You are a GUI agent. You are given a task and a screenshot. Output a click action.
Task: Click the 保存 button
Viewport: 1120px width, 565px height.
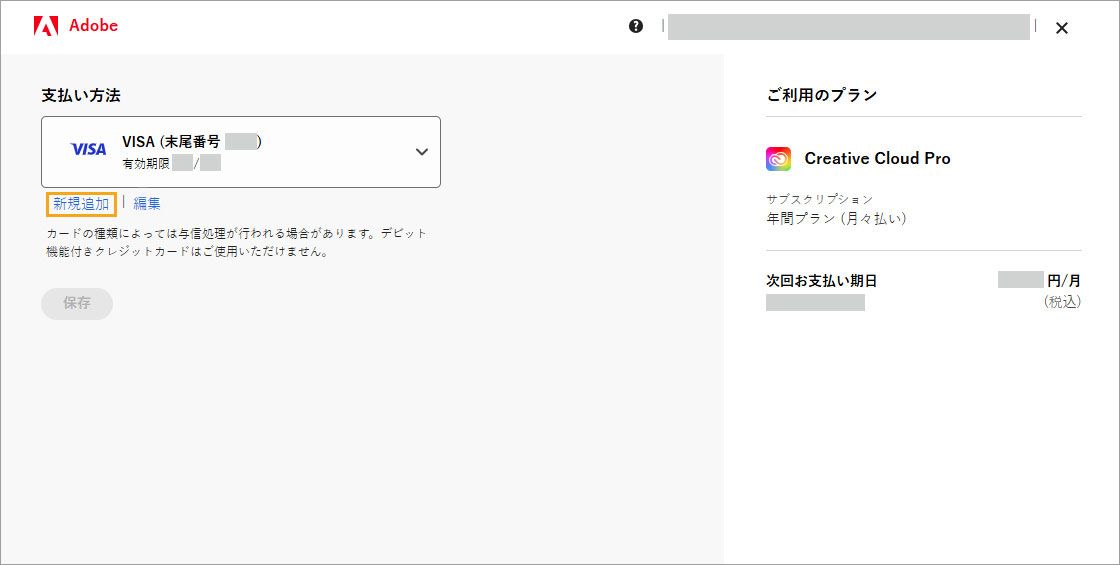(x=77, y=303)
